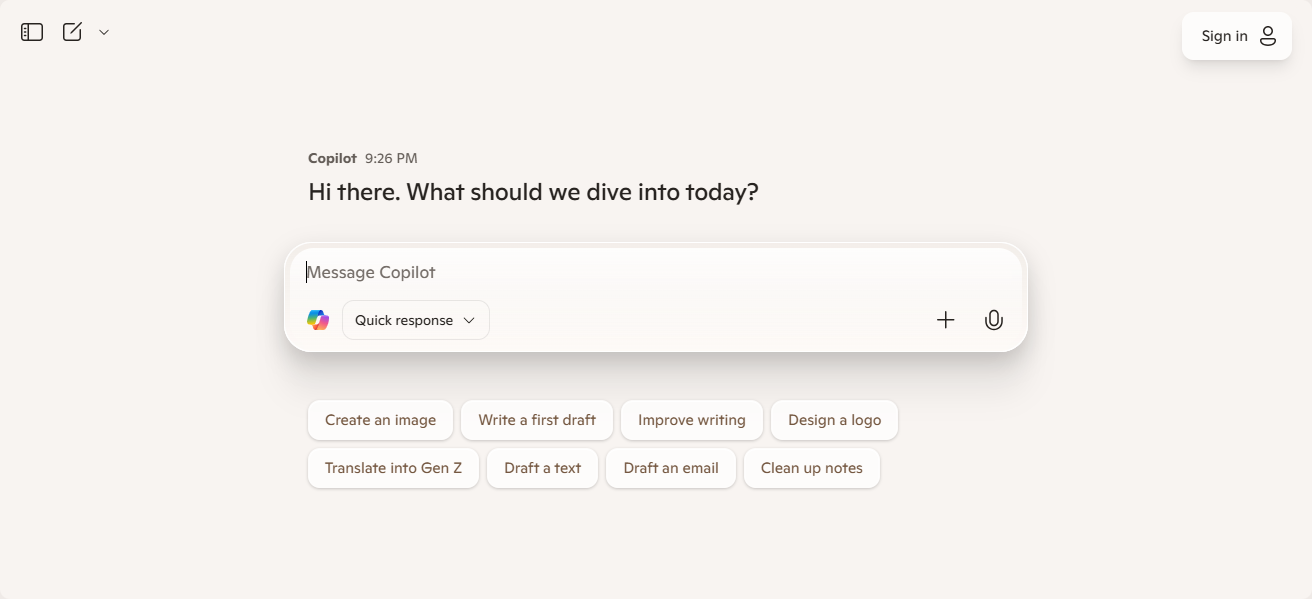Focus the Message Copilot input field
Screen dimensions: 1312x599
coord(656,272)
